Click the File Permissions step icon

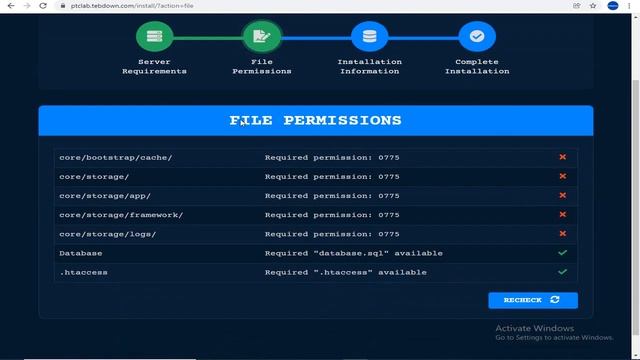pyautogui.click(x=262, y=36)
